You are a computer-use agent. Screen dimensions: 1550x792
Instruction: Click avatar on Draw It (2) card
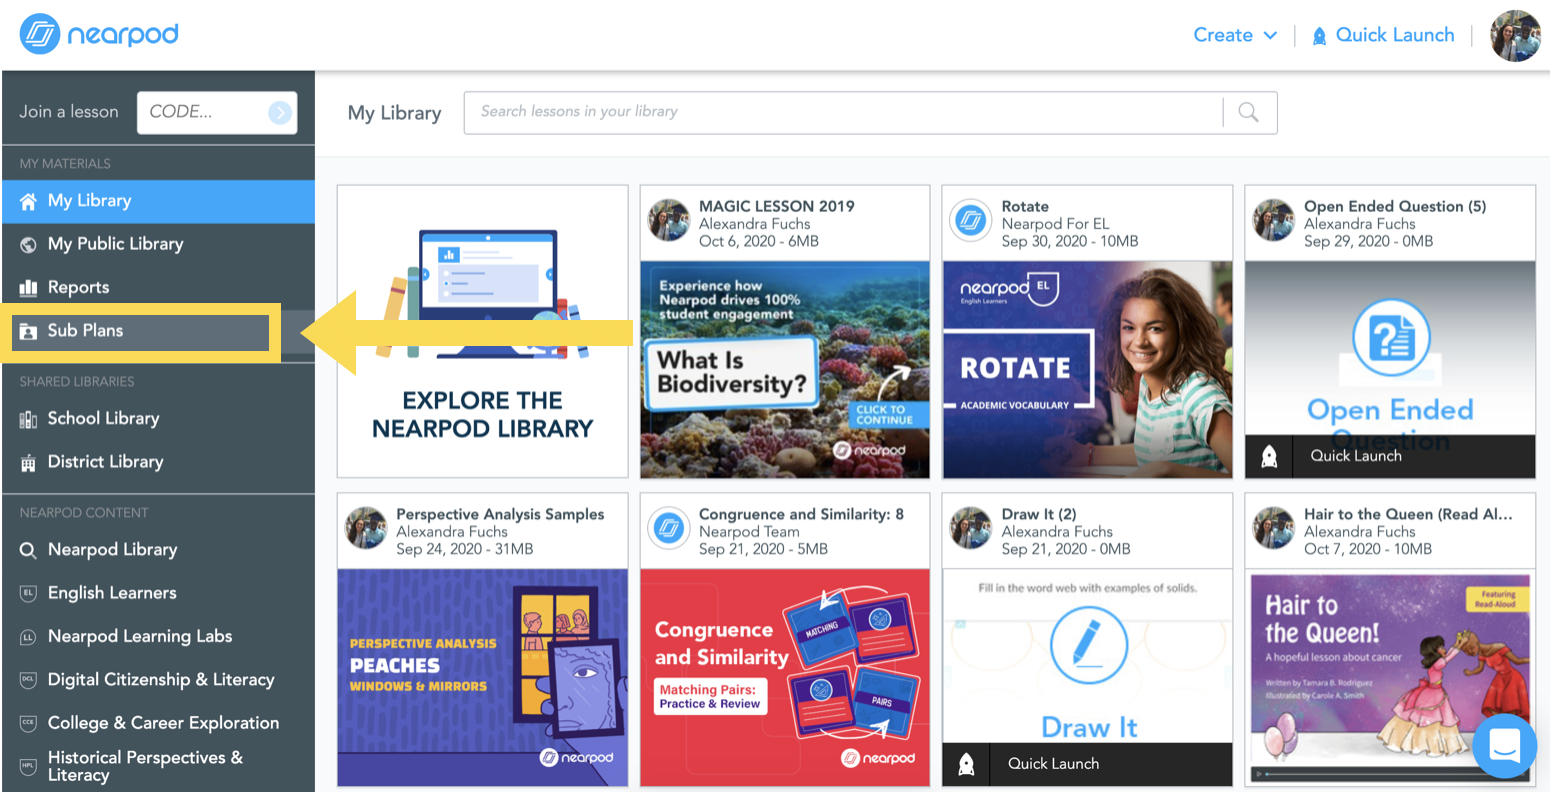[971, 528]
